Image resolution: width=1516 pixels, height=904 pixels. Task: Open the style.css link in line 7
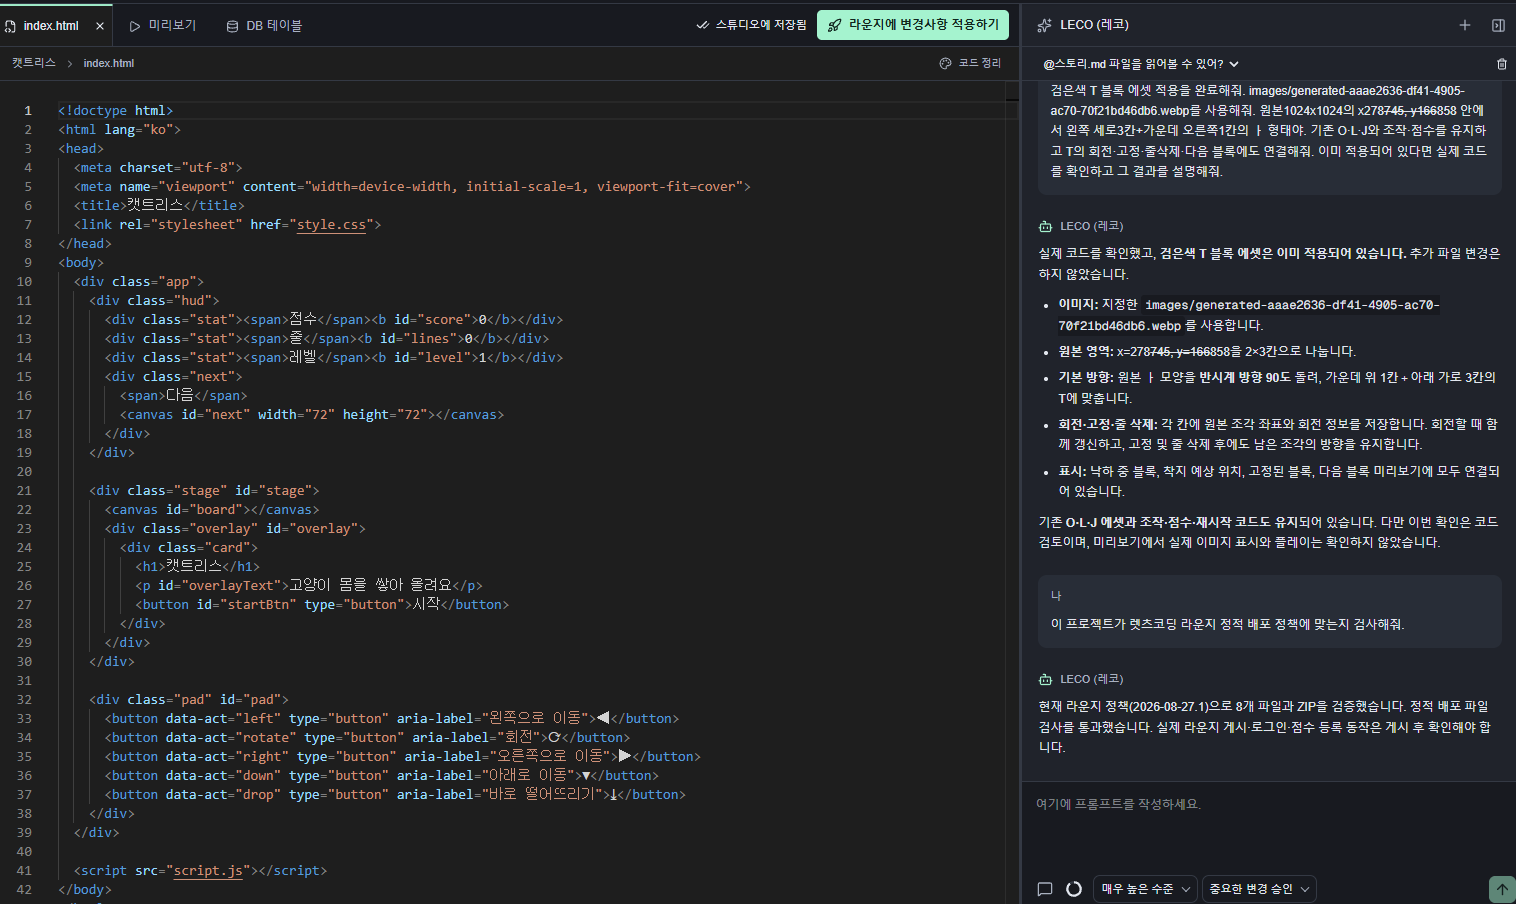(x=331, y=225)
